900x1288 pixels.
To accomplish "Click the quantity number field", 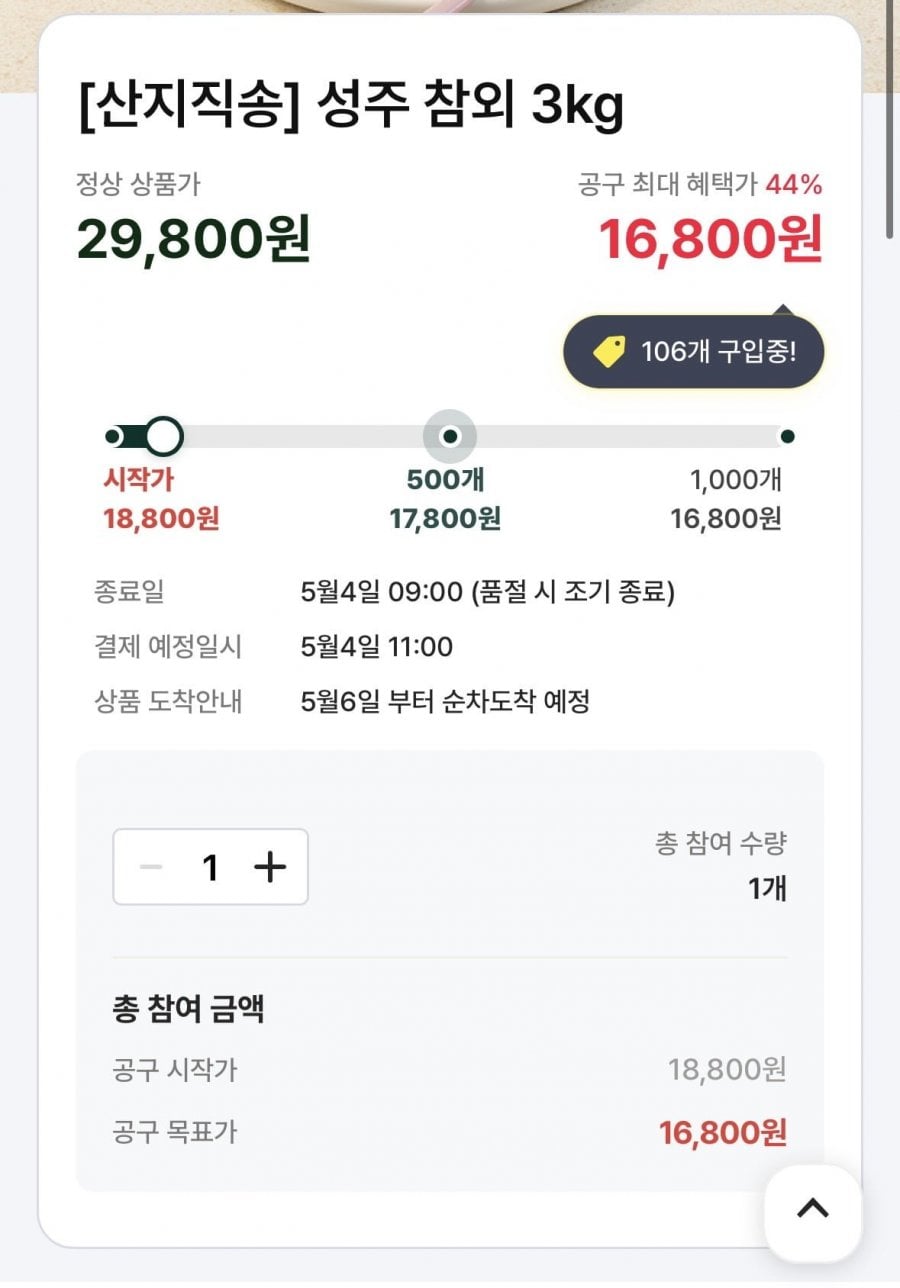I will [210, 867].
